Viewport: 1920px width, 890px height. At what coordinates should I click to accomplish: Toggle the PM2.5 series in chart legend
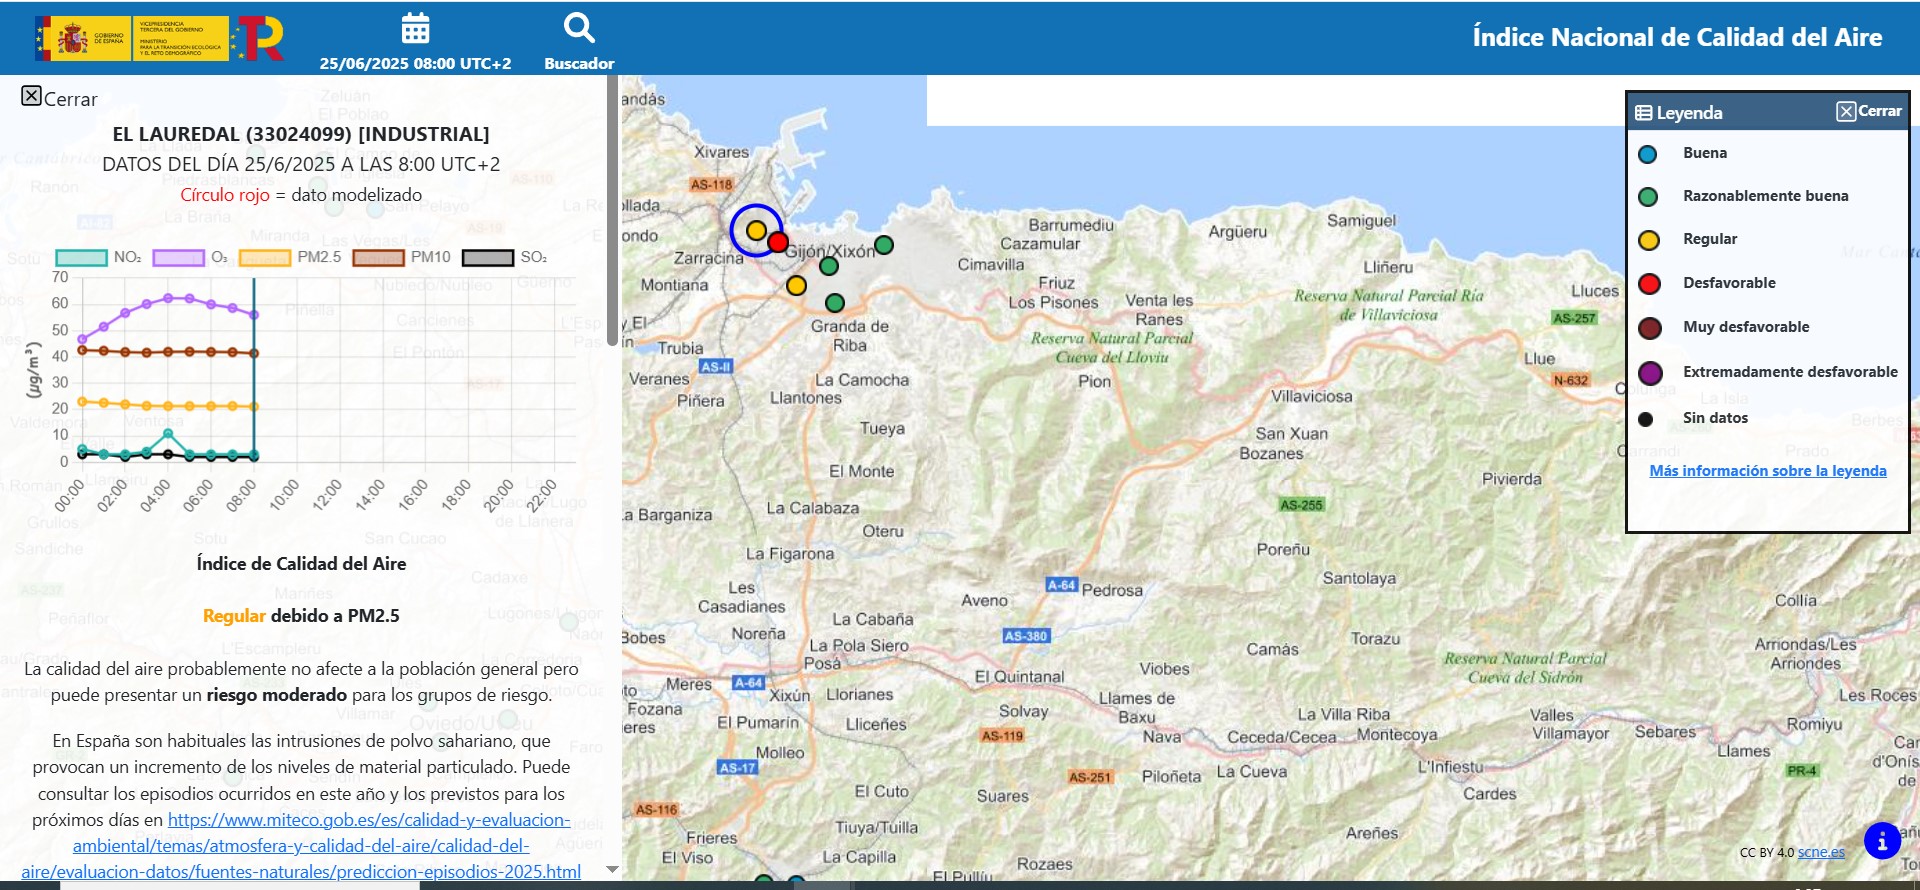[290, 257]
